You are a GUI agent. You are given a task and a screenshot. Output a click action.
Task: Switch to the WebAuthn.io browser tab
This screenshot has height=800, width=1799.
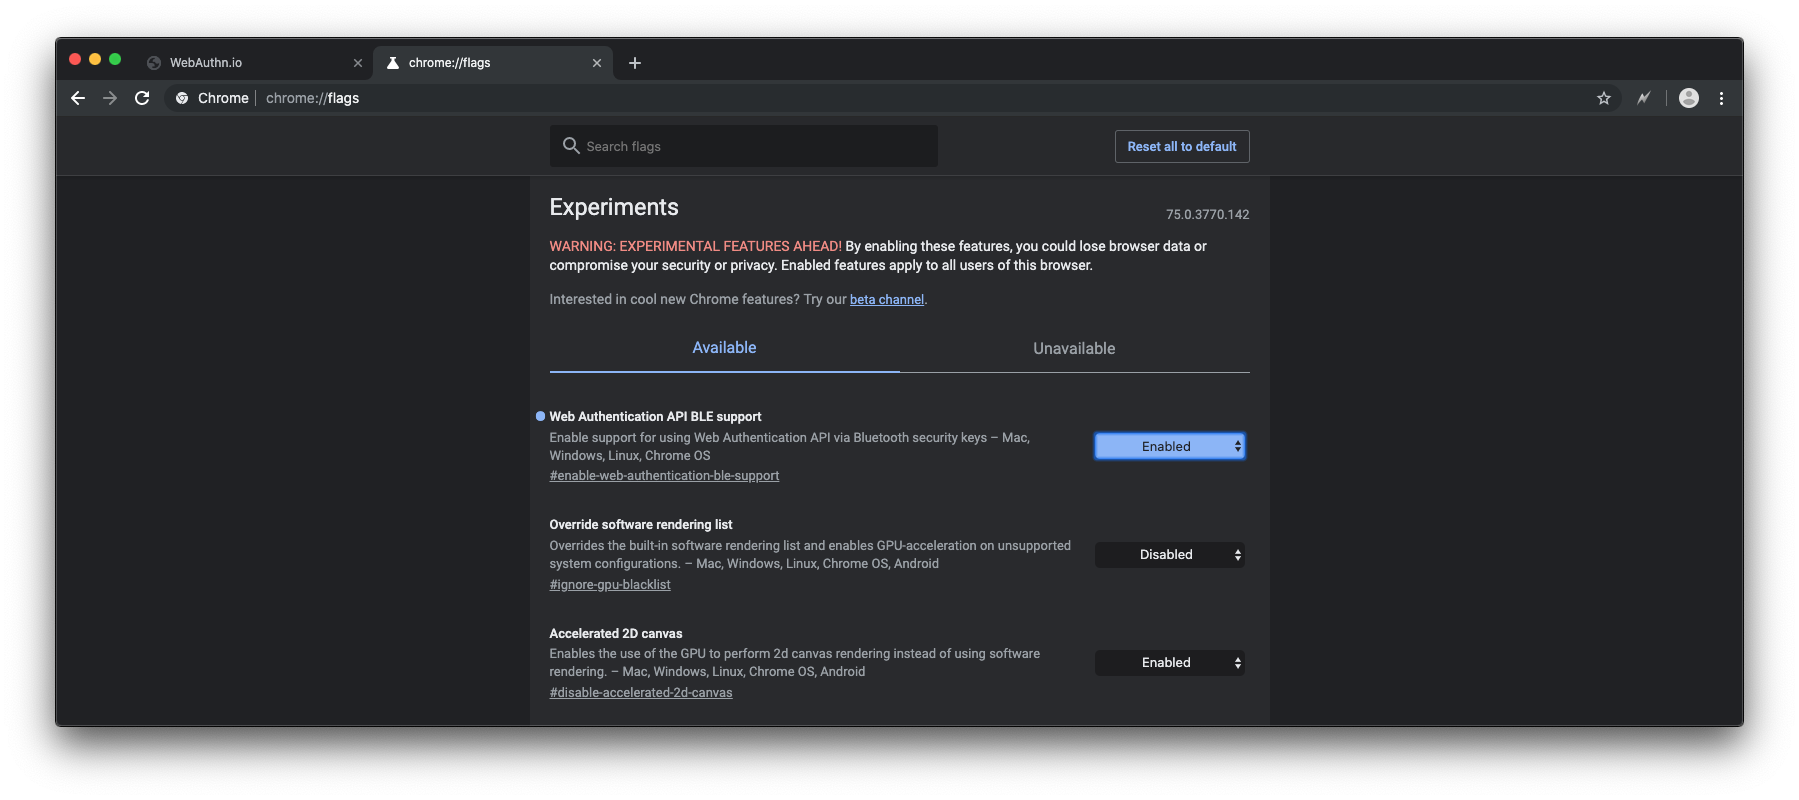pos(250,63)
